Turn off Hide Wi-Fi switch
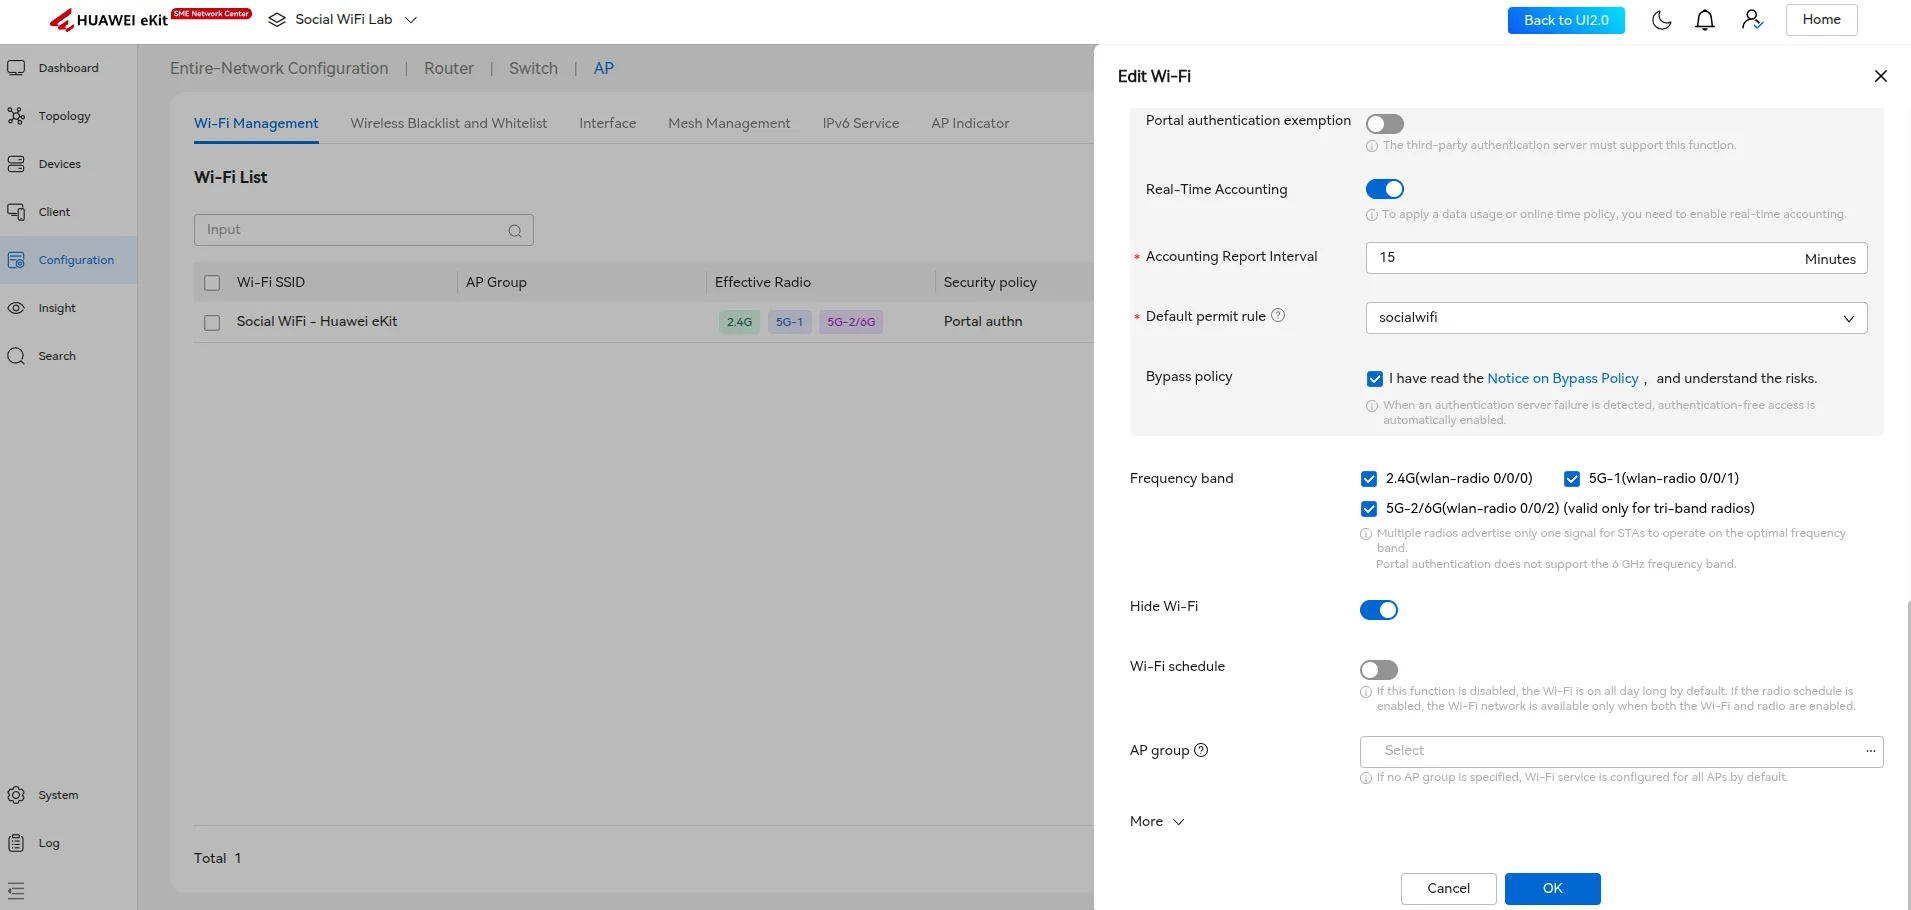Screen dimensions: 1911x910 click(1378, 610)
